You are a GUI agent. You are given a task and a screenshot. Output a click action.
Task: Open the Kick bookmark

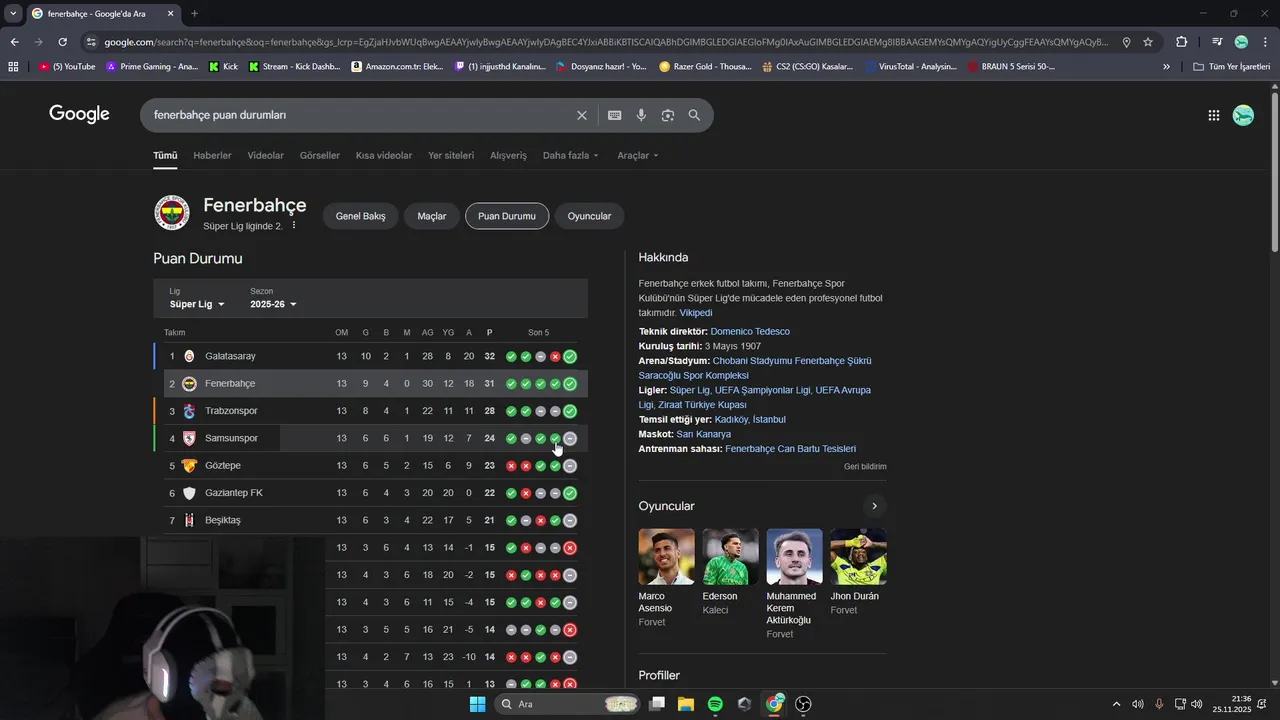[x=223, y=67]
